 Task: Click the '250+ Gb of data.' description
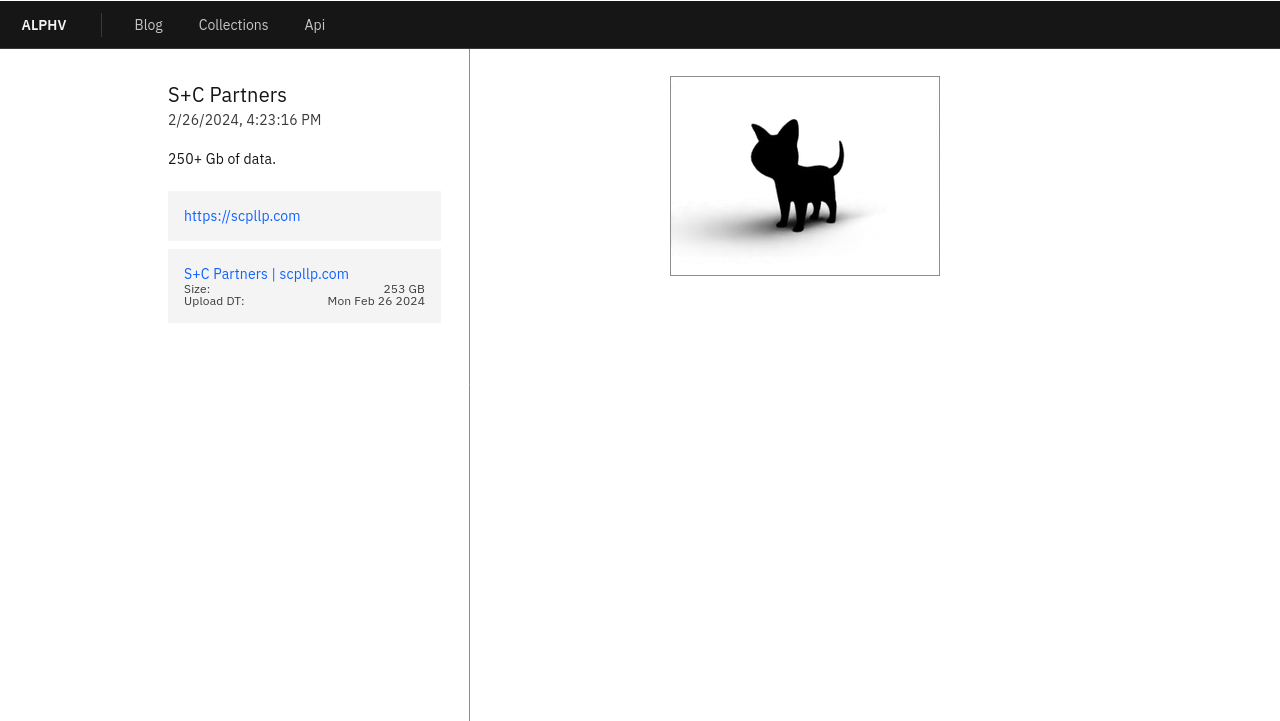222,159
